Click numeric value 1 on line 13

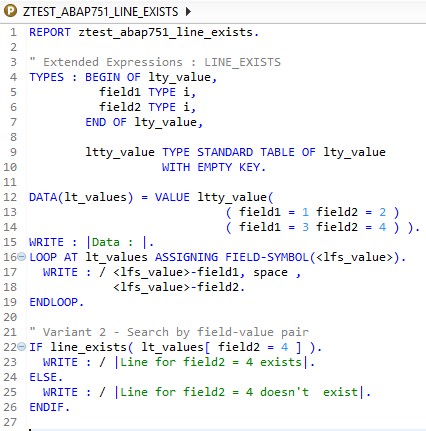pyautogui.click(x=305, y=212)
